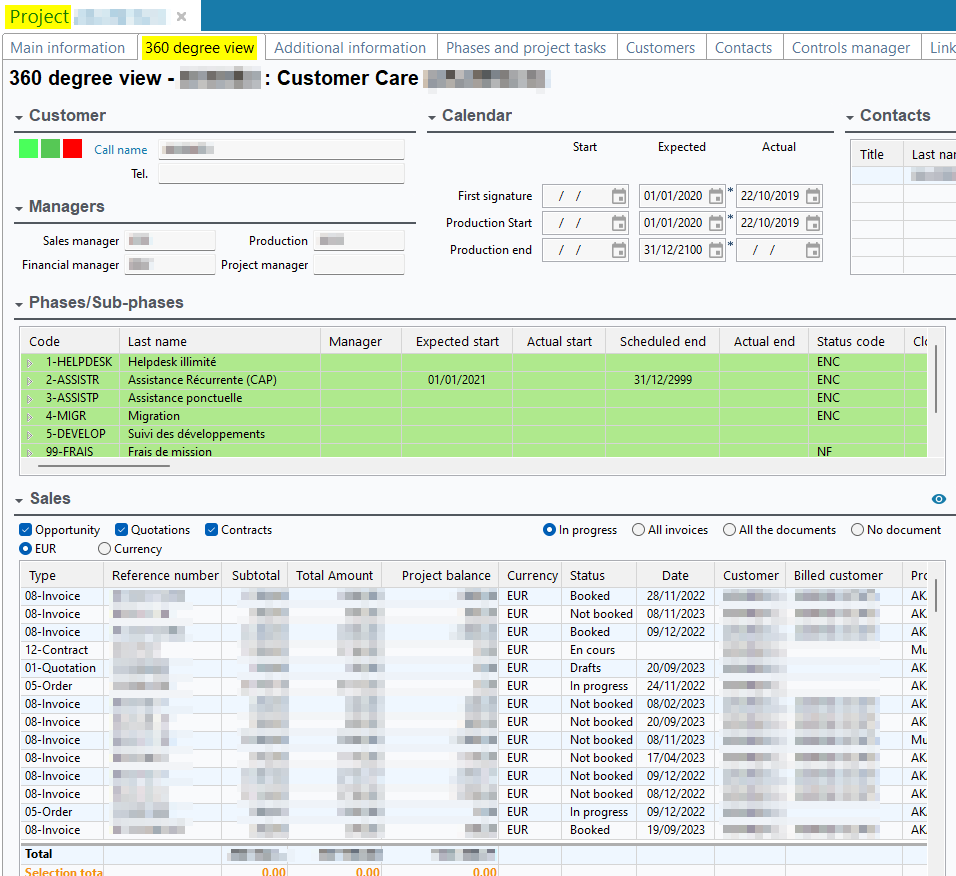
Task: Open the Additional information tab
Action: (349, 48)
